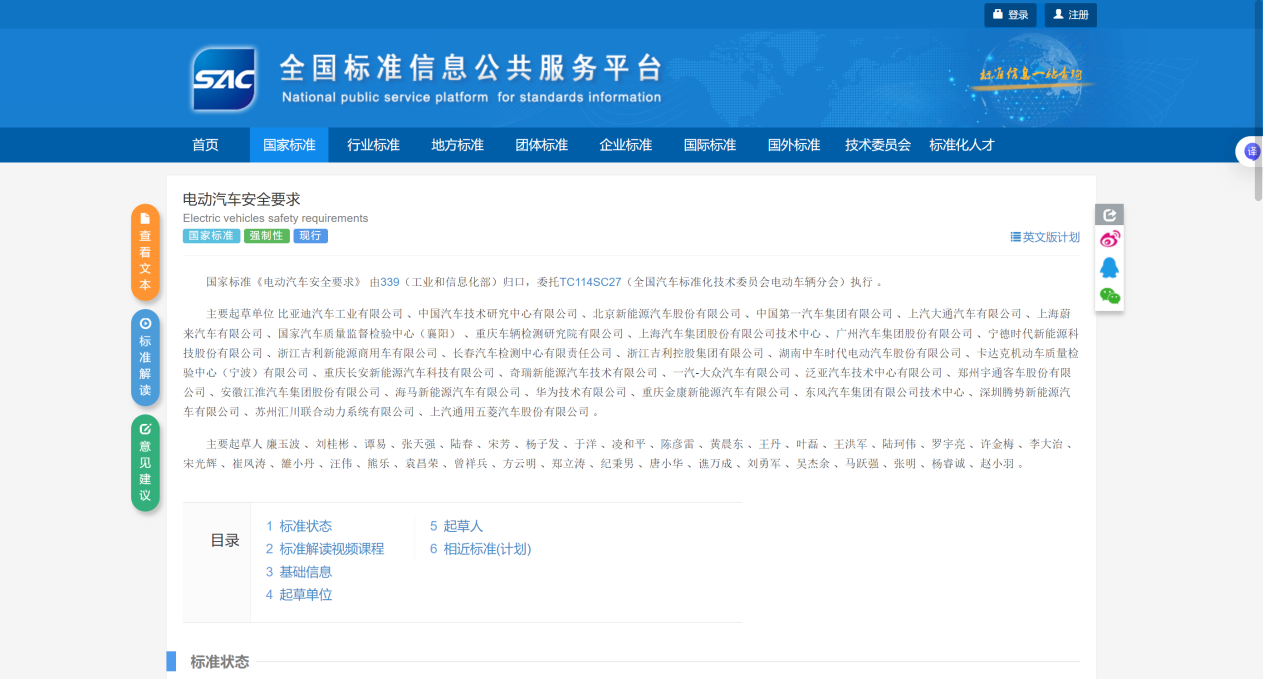The width and height of the screenshot is (1263, 679).
Task: Switch to 行业标准 navigation tab
Action: point(373,145)
